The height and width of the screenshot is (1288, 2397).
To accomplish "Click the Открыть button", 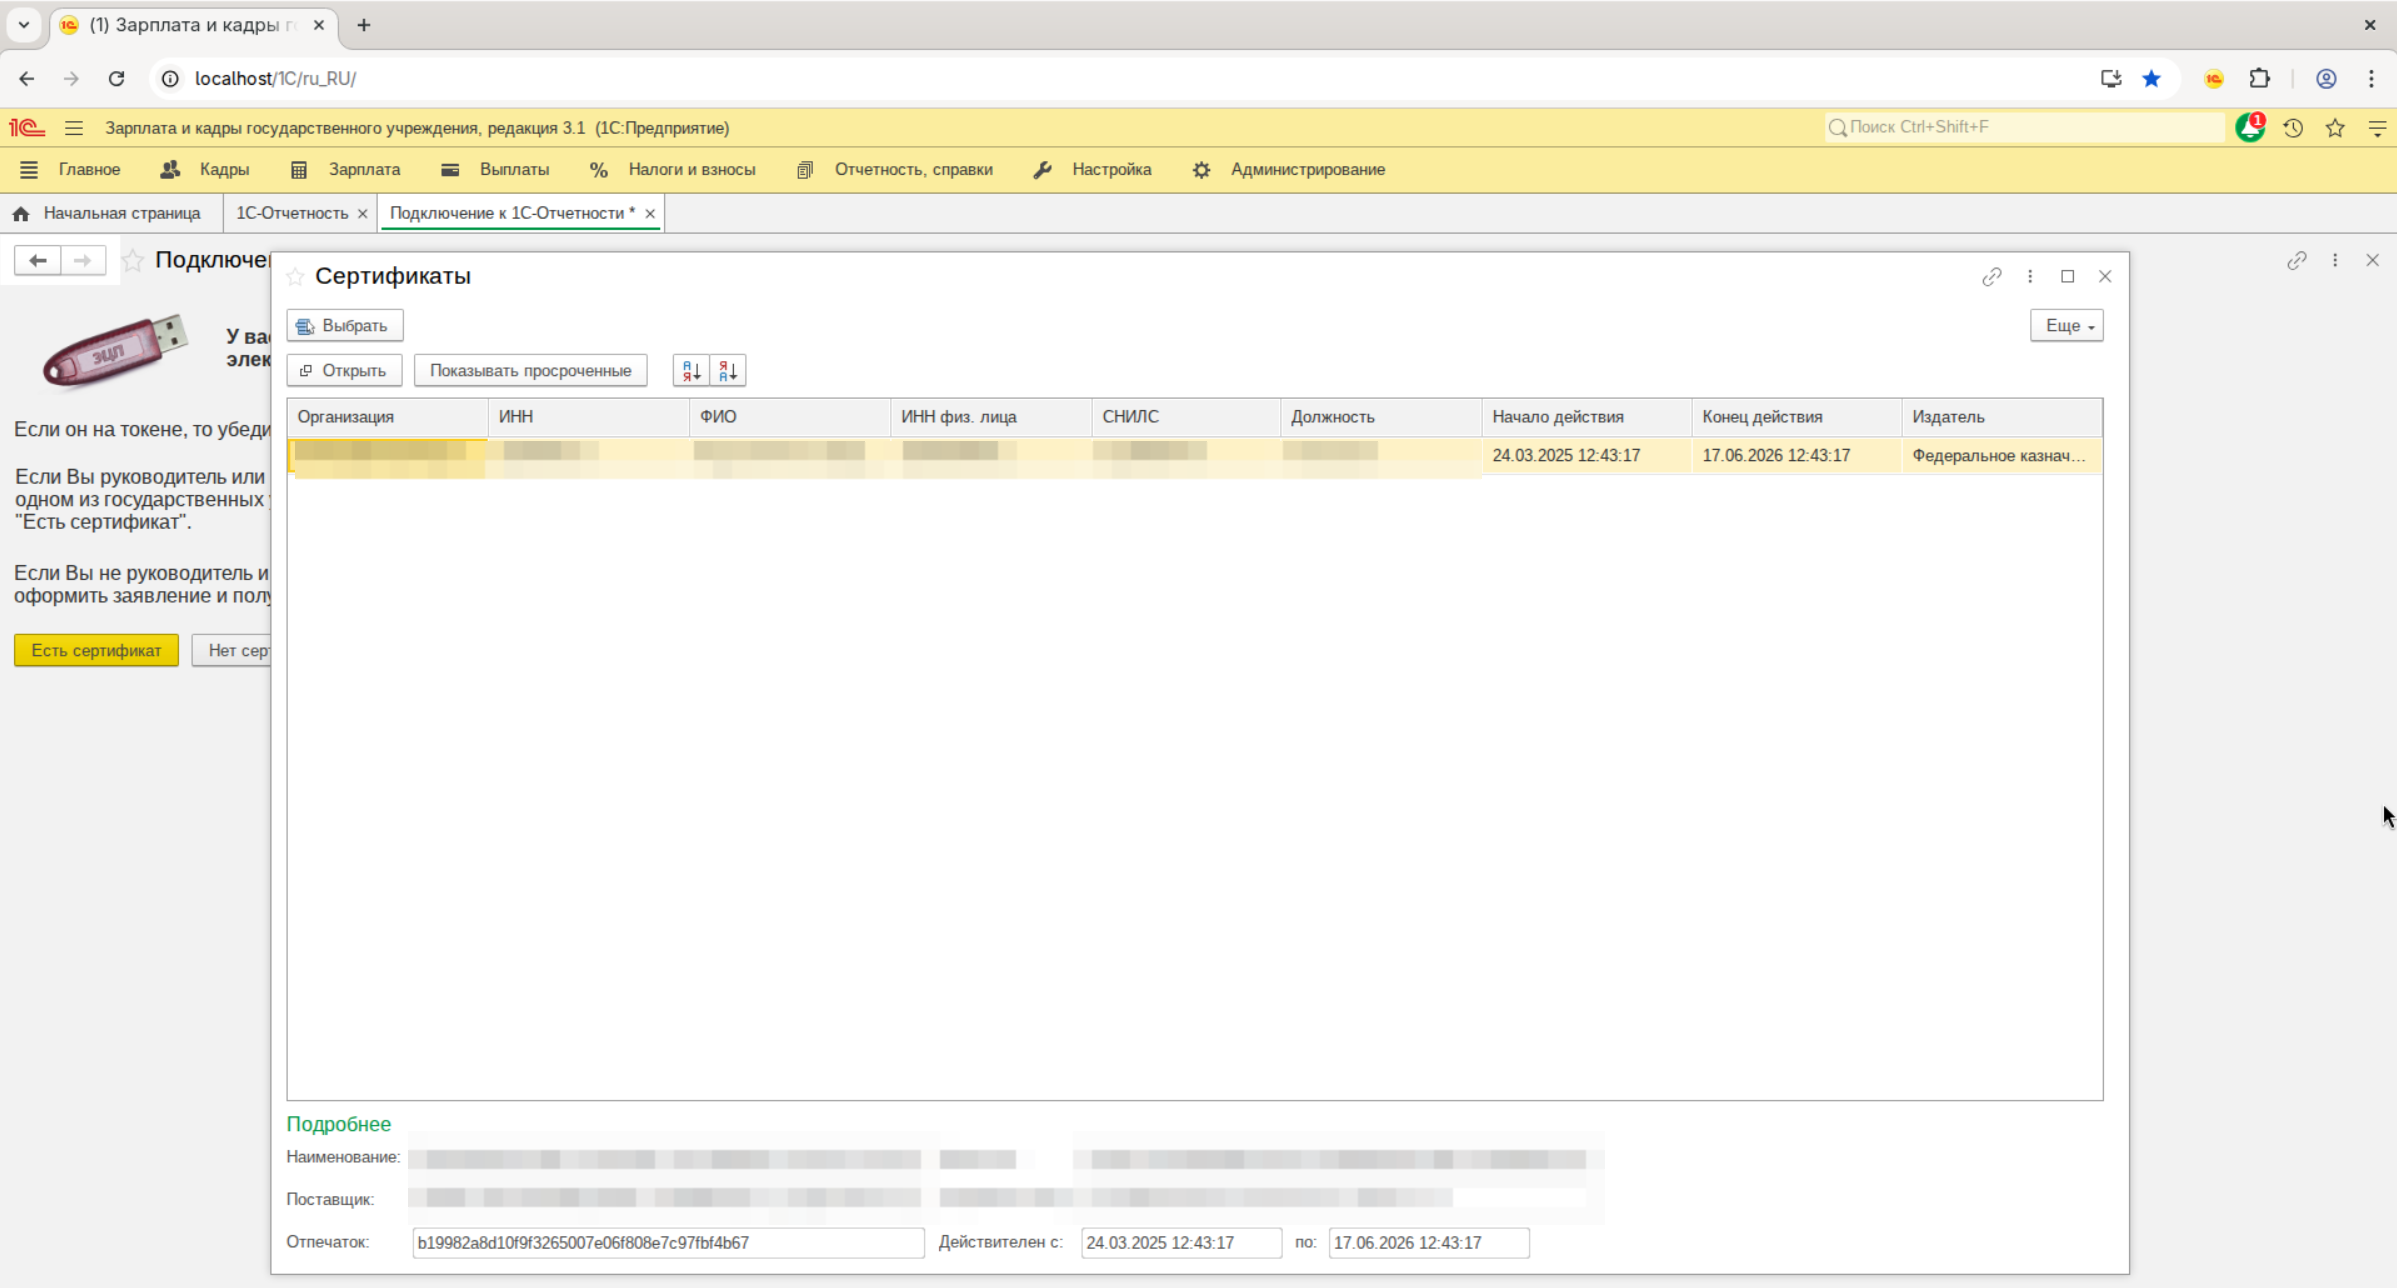I will click(344, 371).
